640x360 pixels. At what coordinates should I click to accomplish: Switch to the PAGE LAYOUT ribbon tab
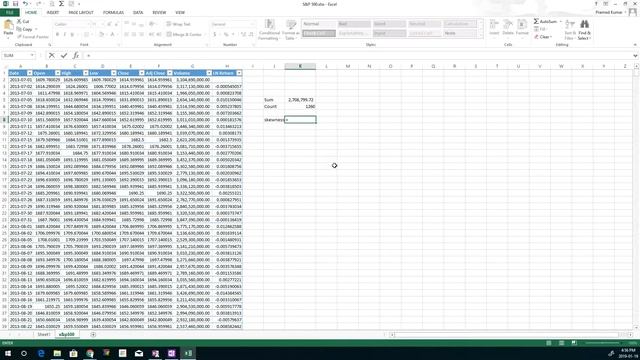pyautogui.click(x=81, y=13)
